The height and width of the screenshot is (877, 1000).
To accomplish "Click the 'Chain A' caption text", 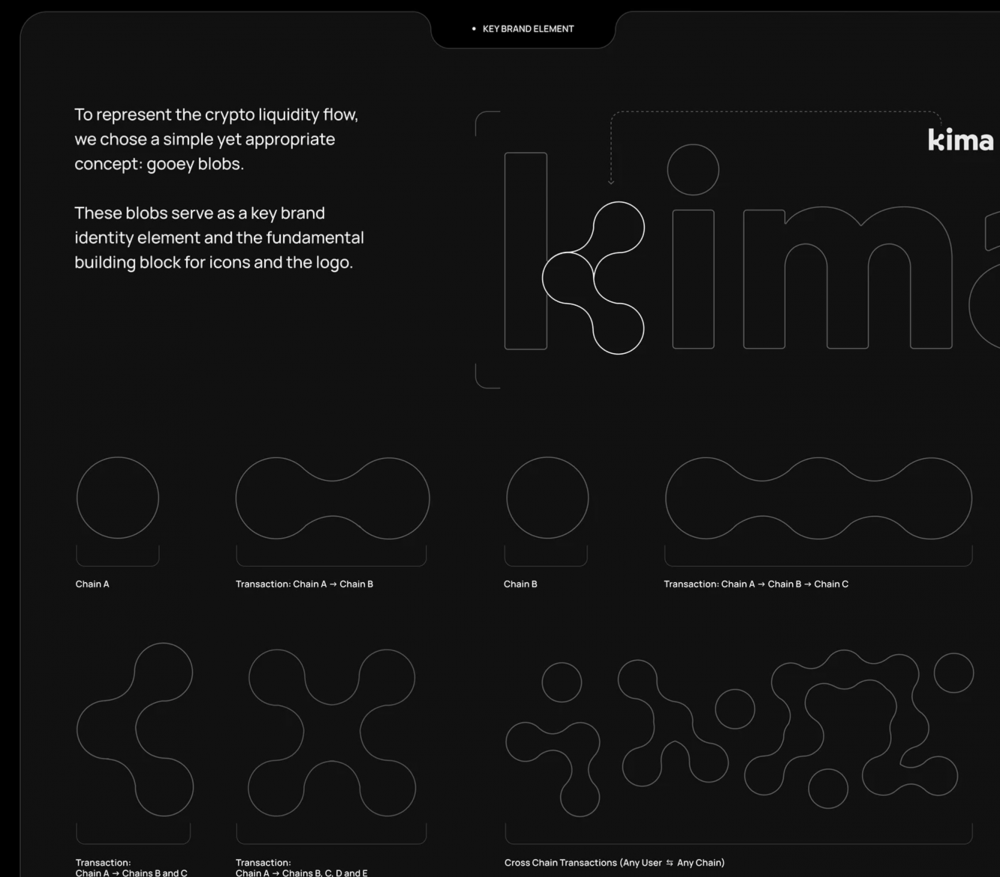I will pyautogui.click(x=92, y=584).
